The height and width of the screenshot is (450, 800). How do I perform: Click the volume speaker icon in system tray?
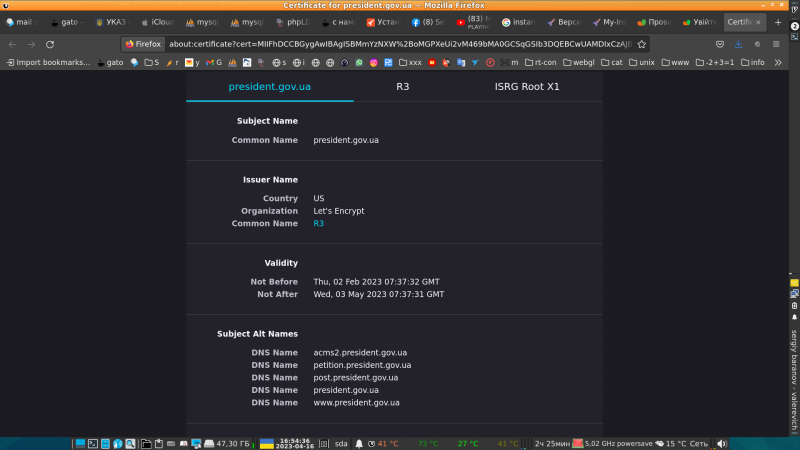click(722, 443)
